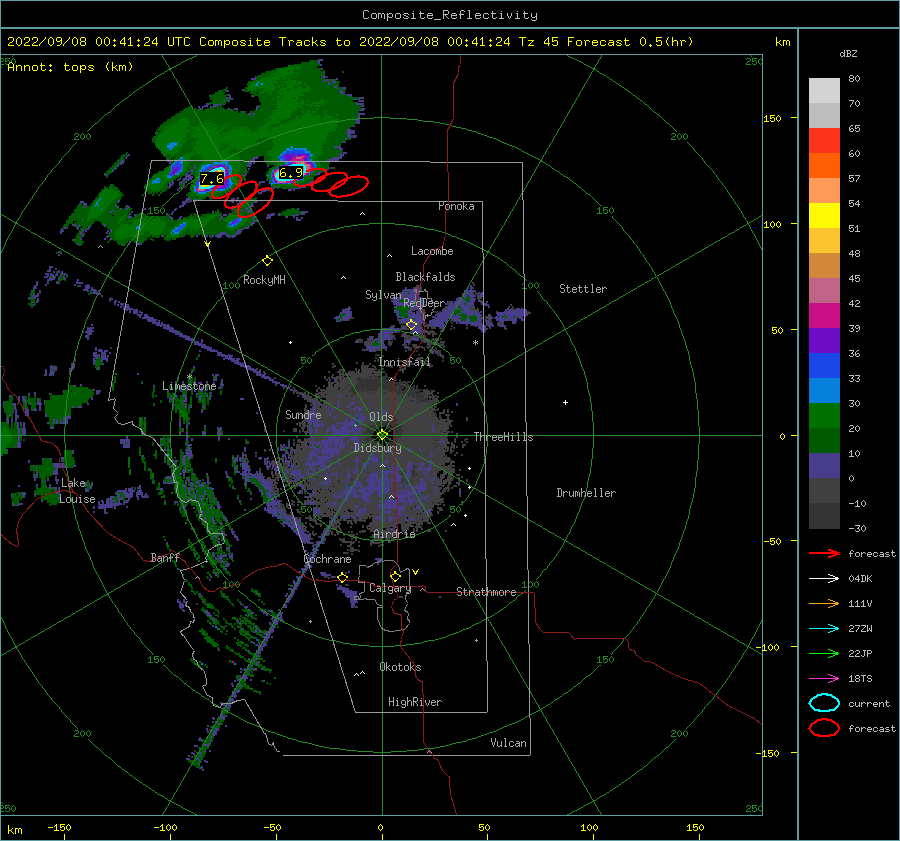Select the Lacombe town label
Viewport: 900px width, 841px height.
click(432, 251)
